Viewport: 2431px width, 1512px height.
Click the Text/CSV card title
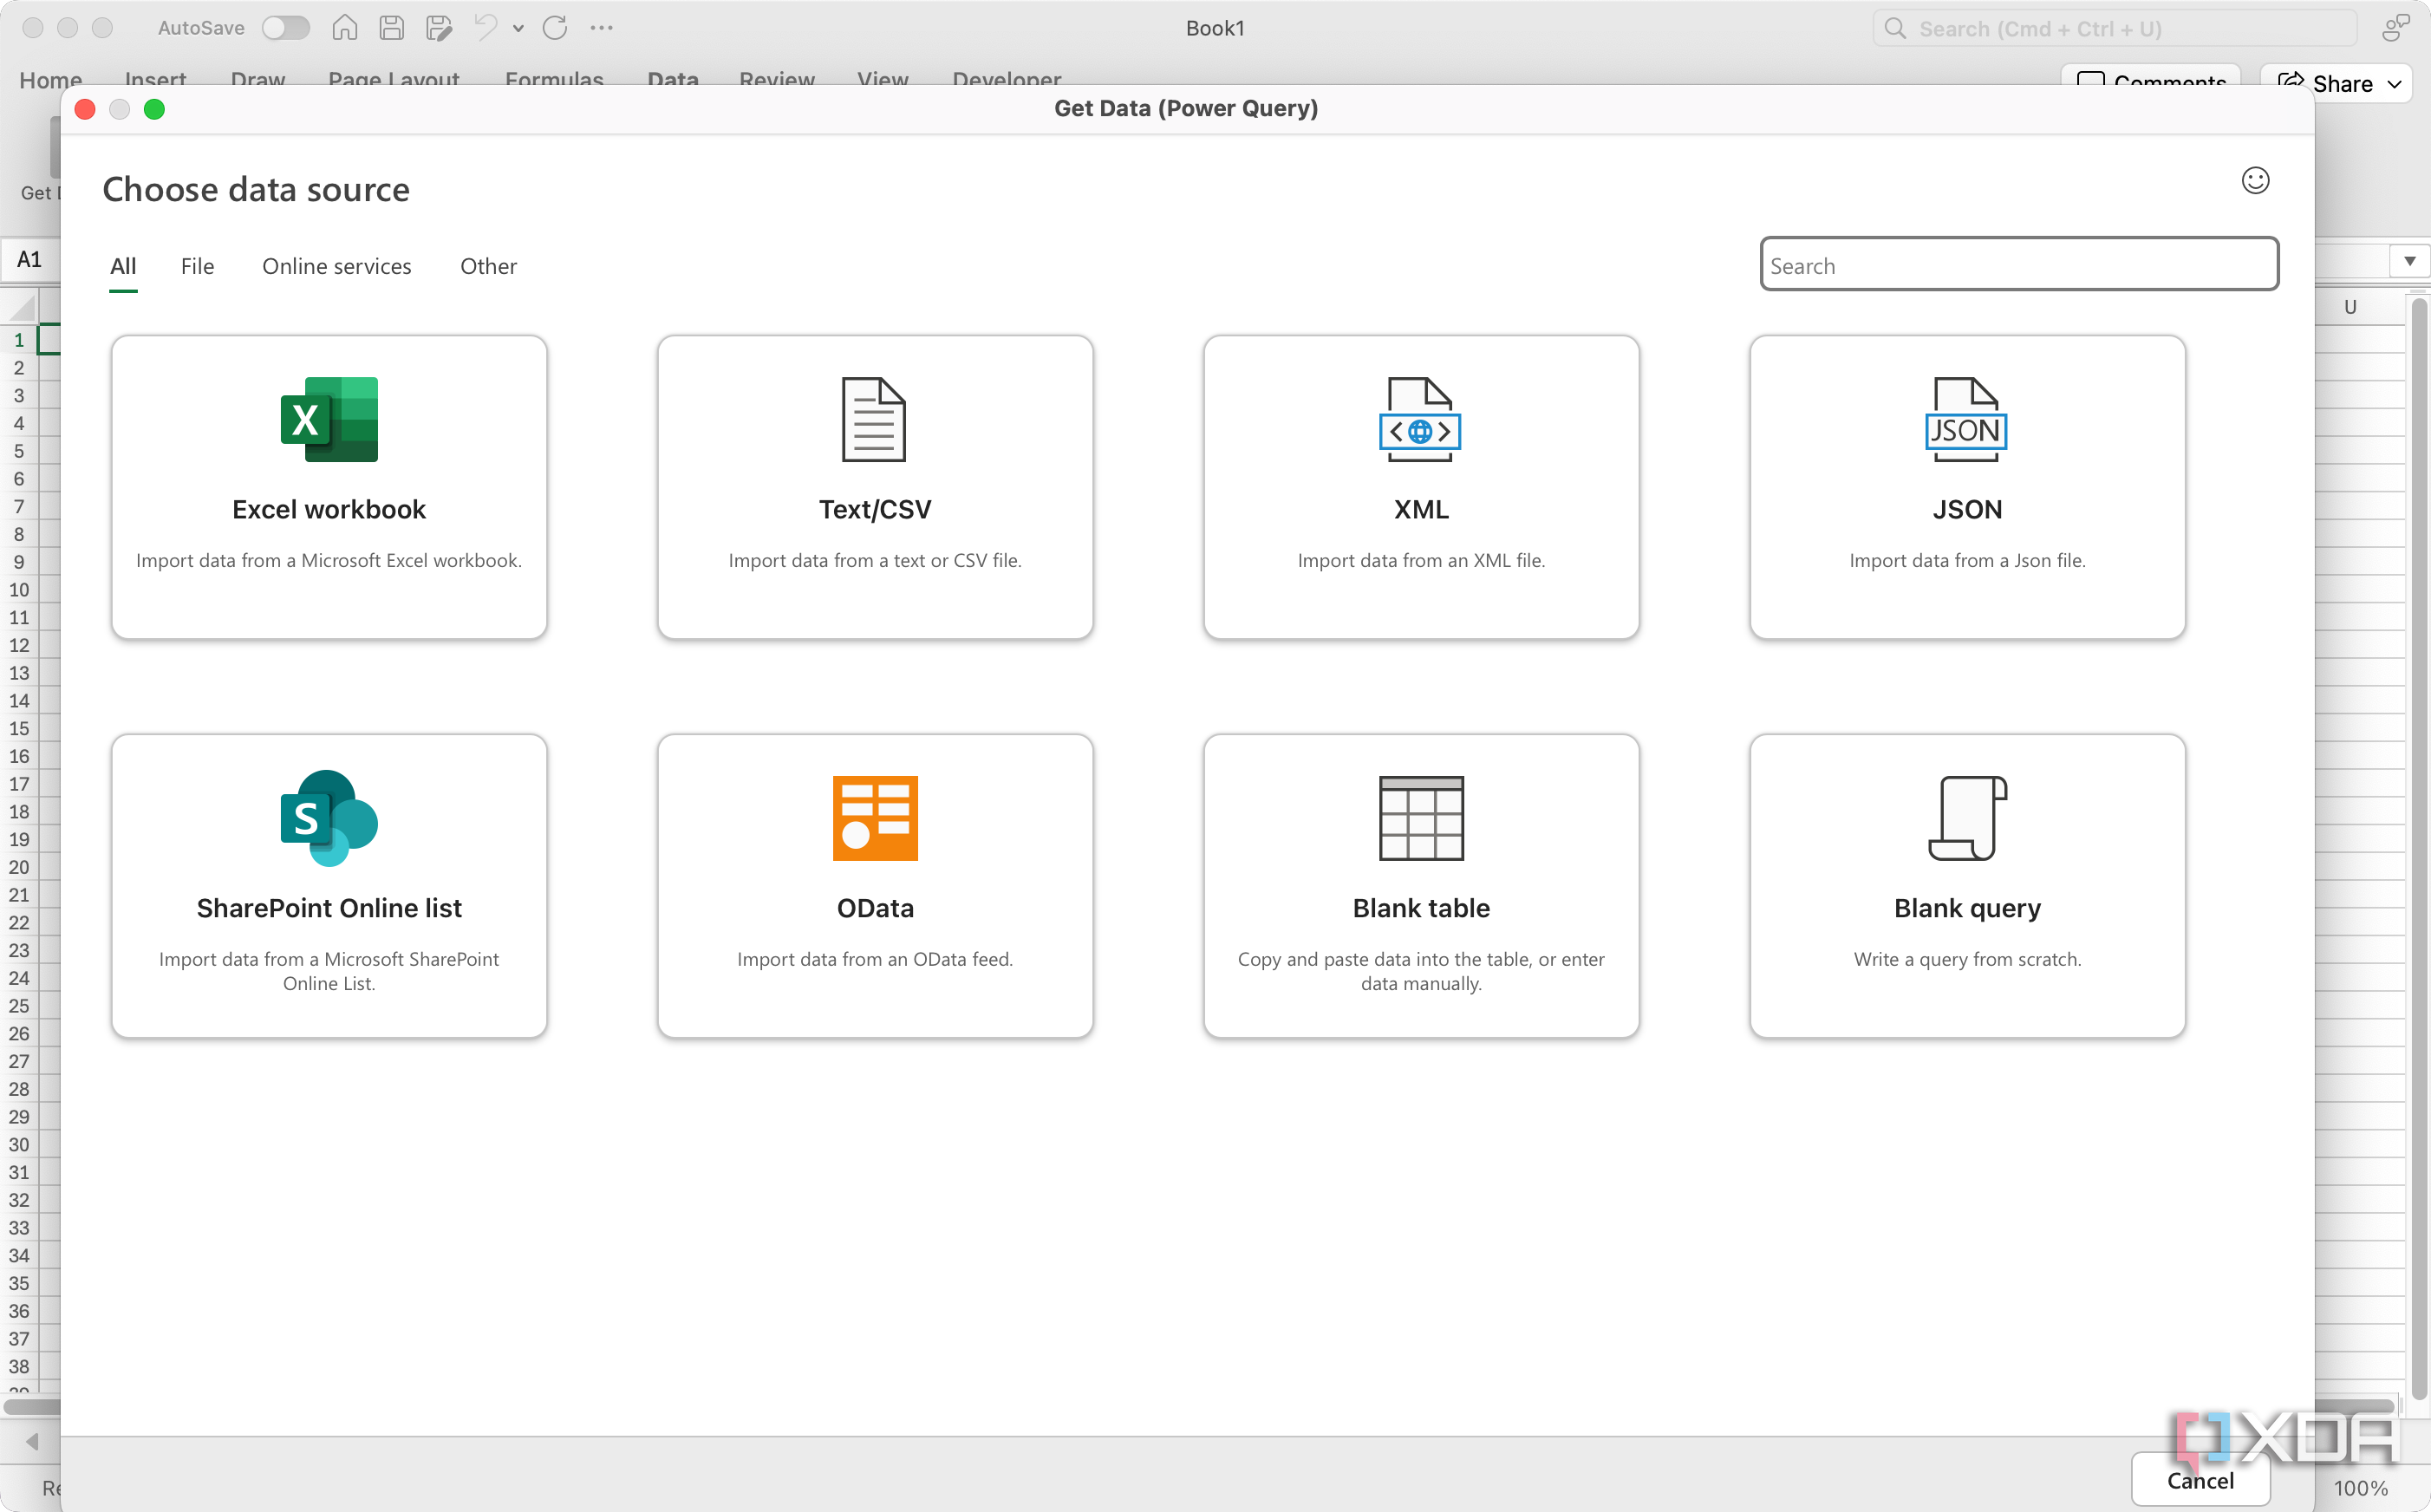coord(875,509)
